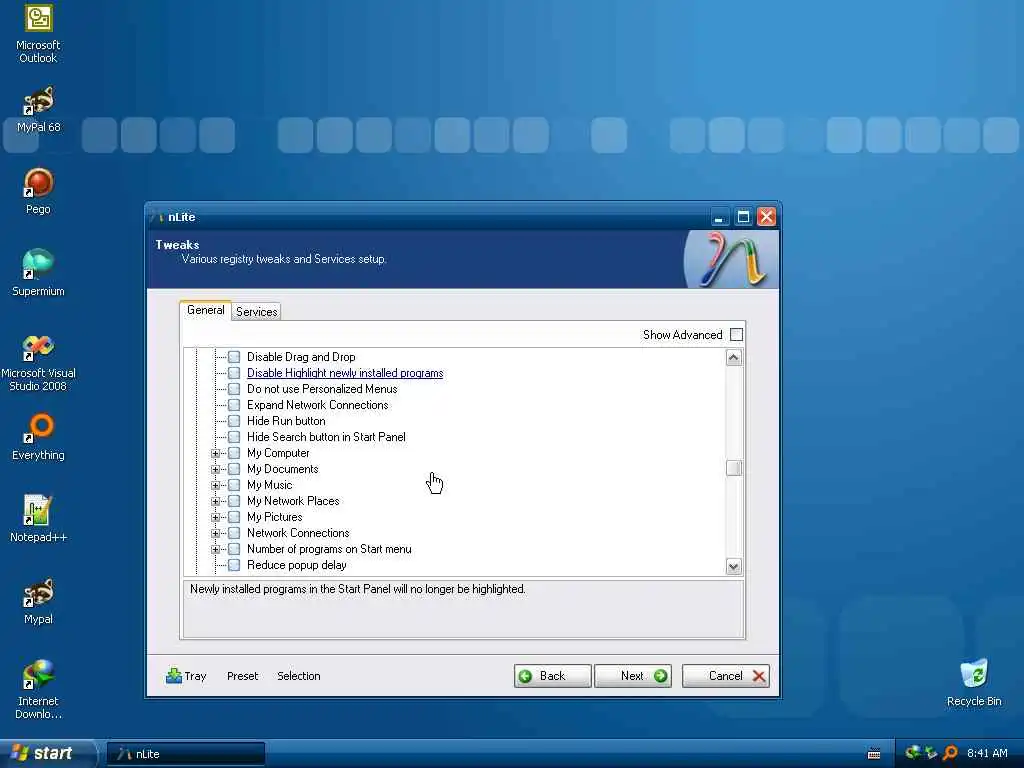Viewport: 1024px width, 768px height.
Task: Click the Everything magnifier tray icon
Action: pos(950,753)
